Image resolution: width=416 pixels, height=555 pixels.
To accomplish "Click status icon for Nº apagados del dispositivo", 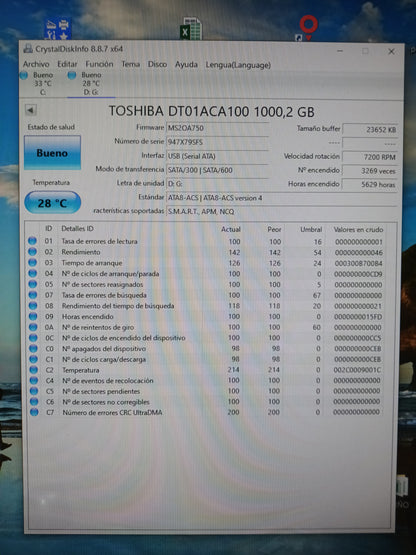I will pos(33,348).
